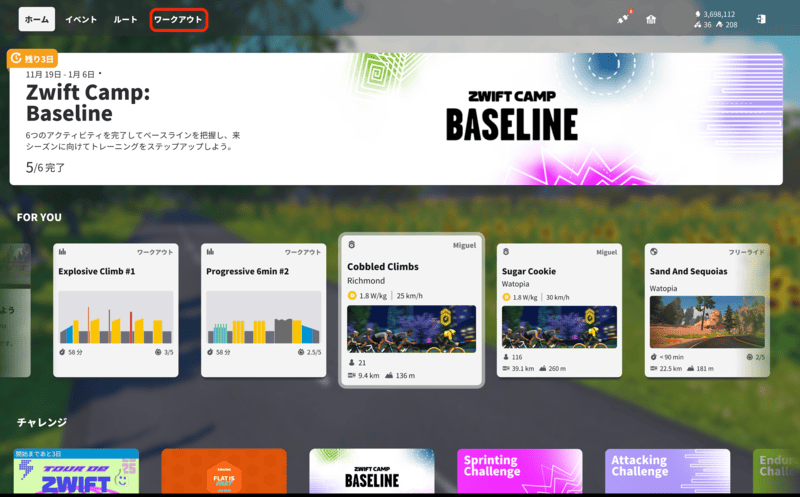Viewport: 800px width, 497px height.
Task: Click the Cobbled Climbs pace group image
Action: 412,329
